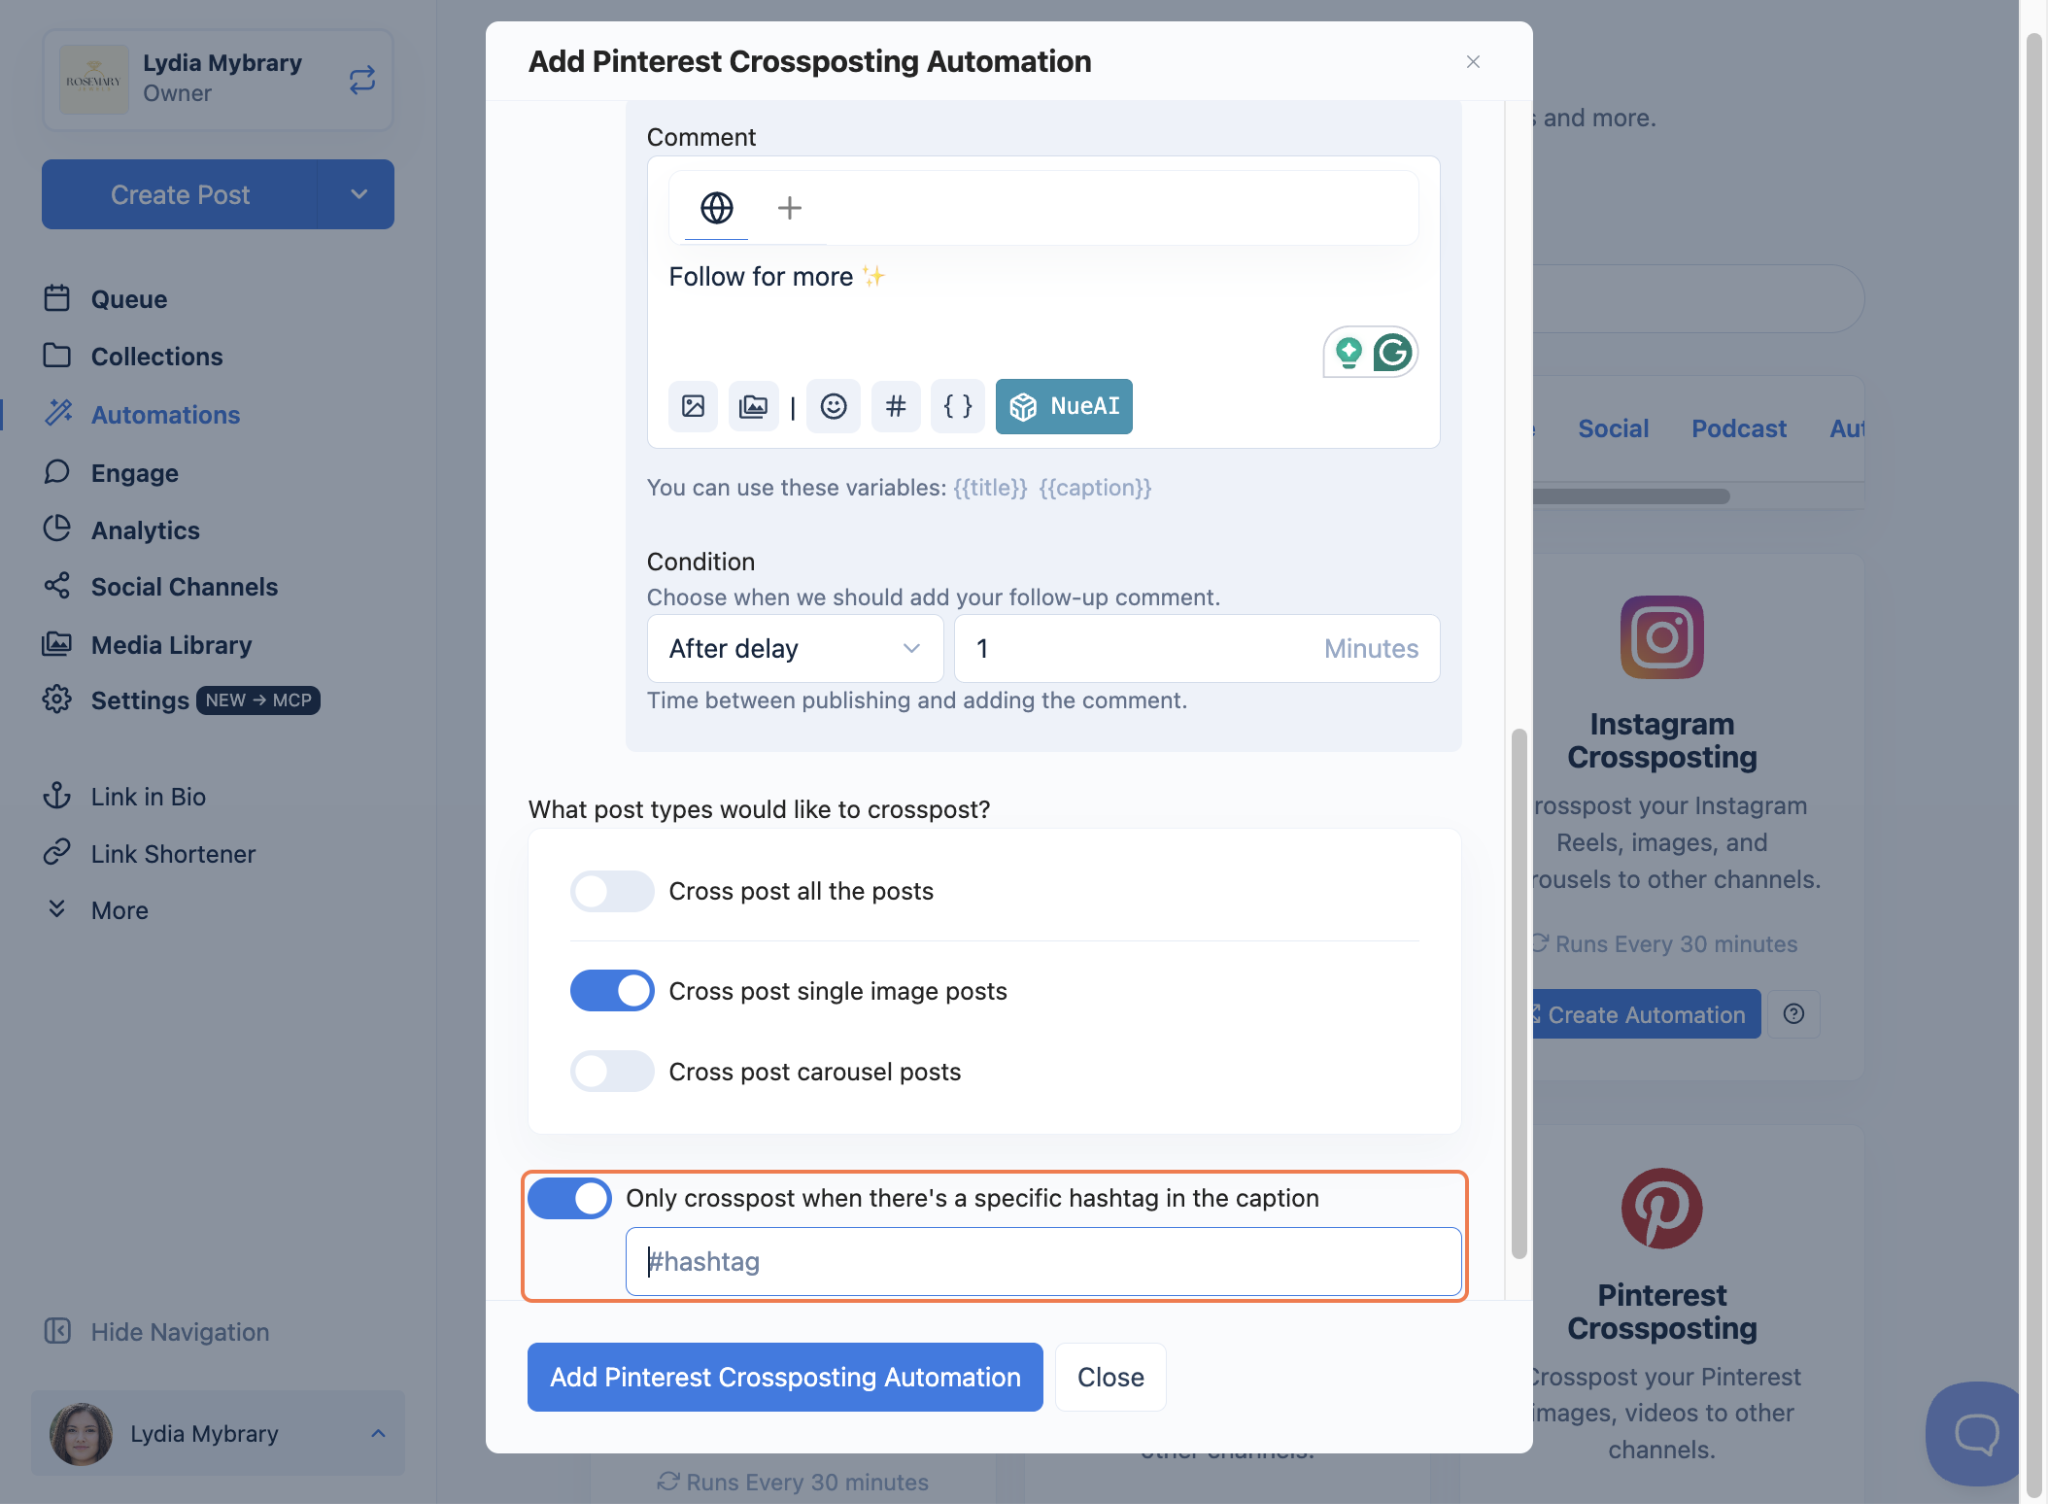This screenshot has height=1504, width=2048.
Task: Enable Cross post carousel posts toggle
Action: coord(612,1071)
